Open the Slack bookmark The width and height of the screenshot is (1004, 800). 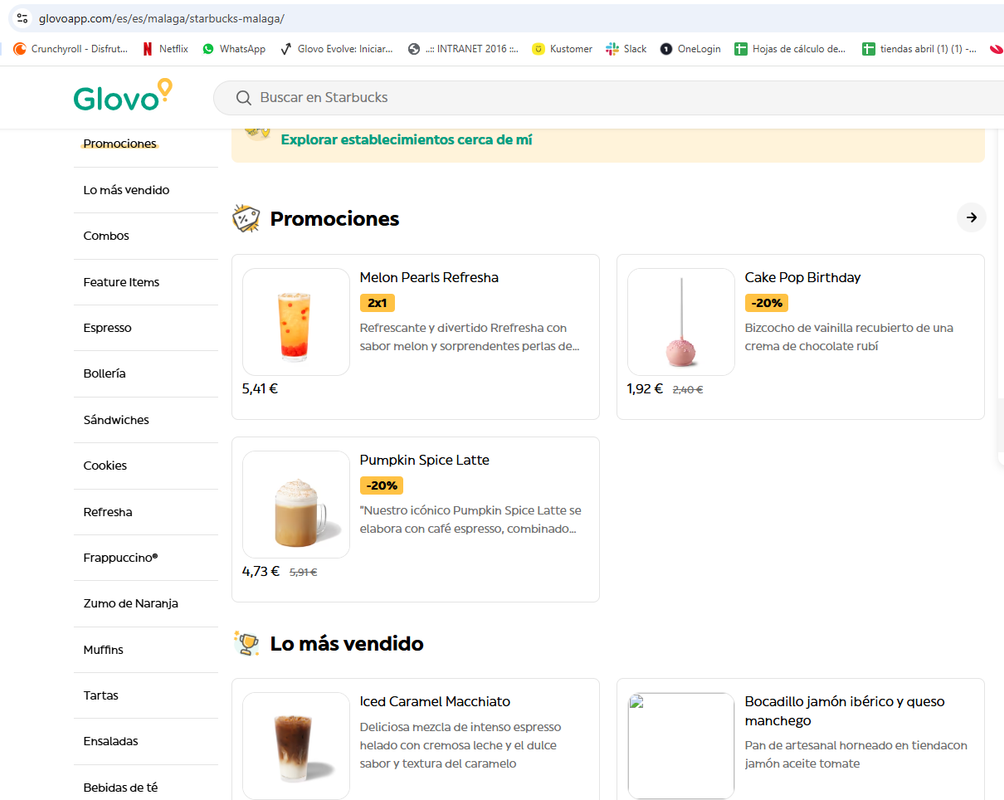tap(626, 49)
